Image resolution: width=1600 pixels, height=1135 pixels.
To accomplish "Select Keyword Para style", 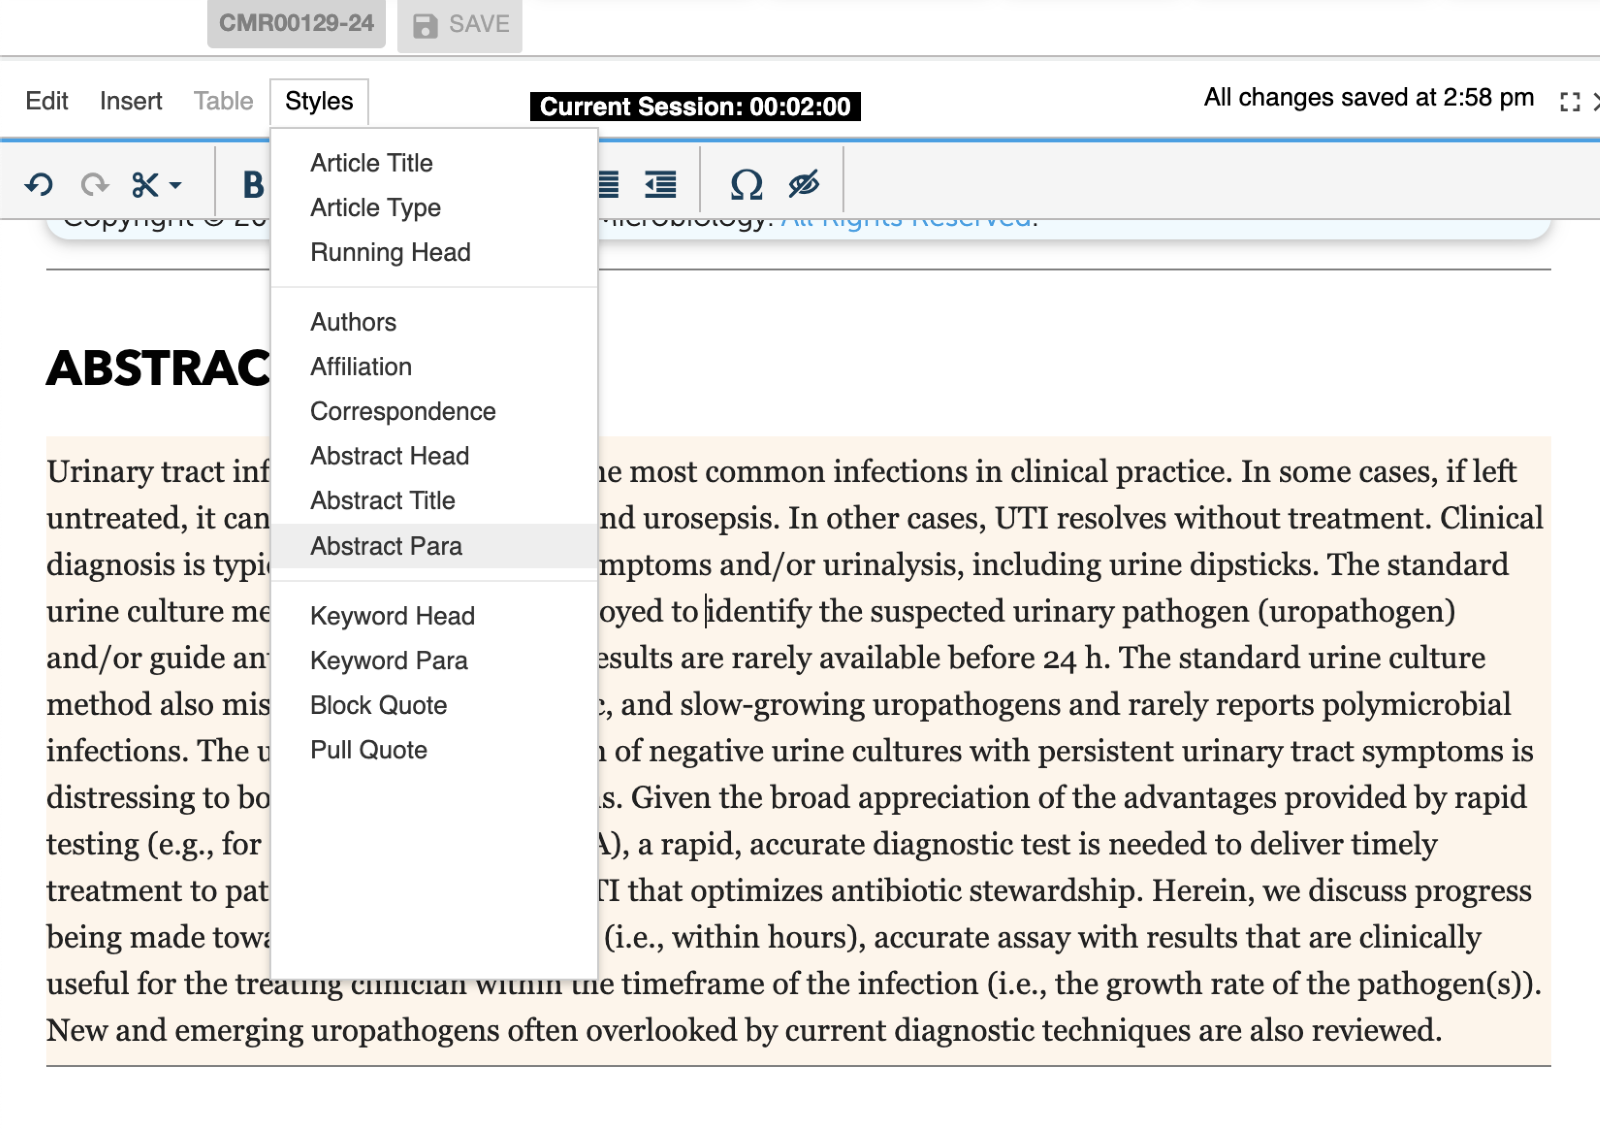I will coord(434,661).
